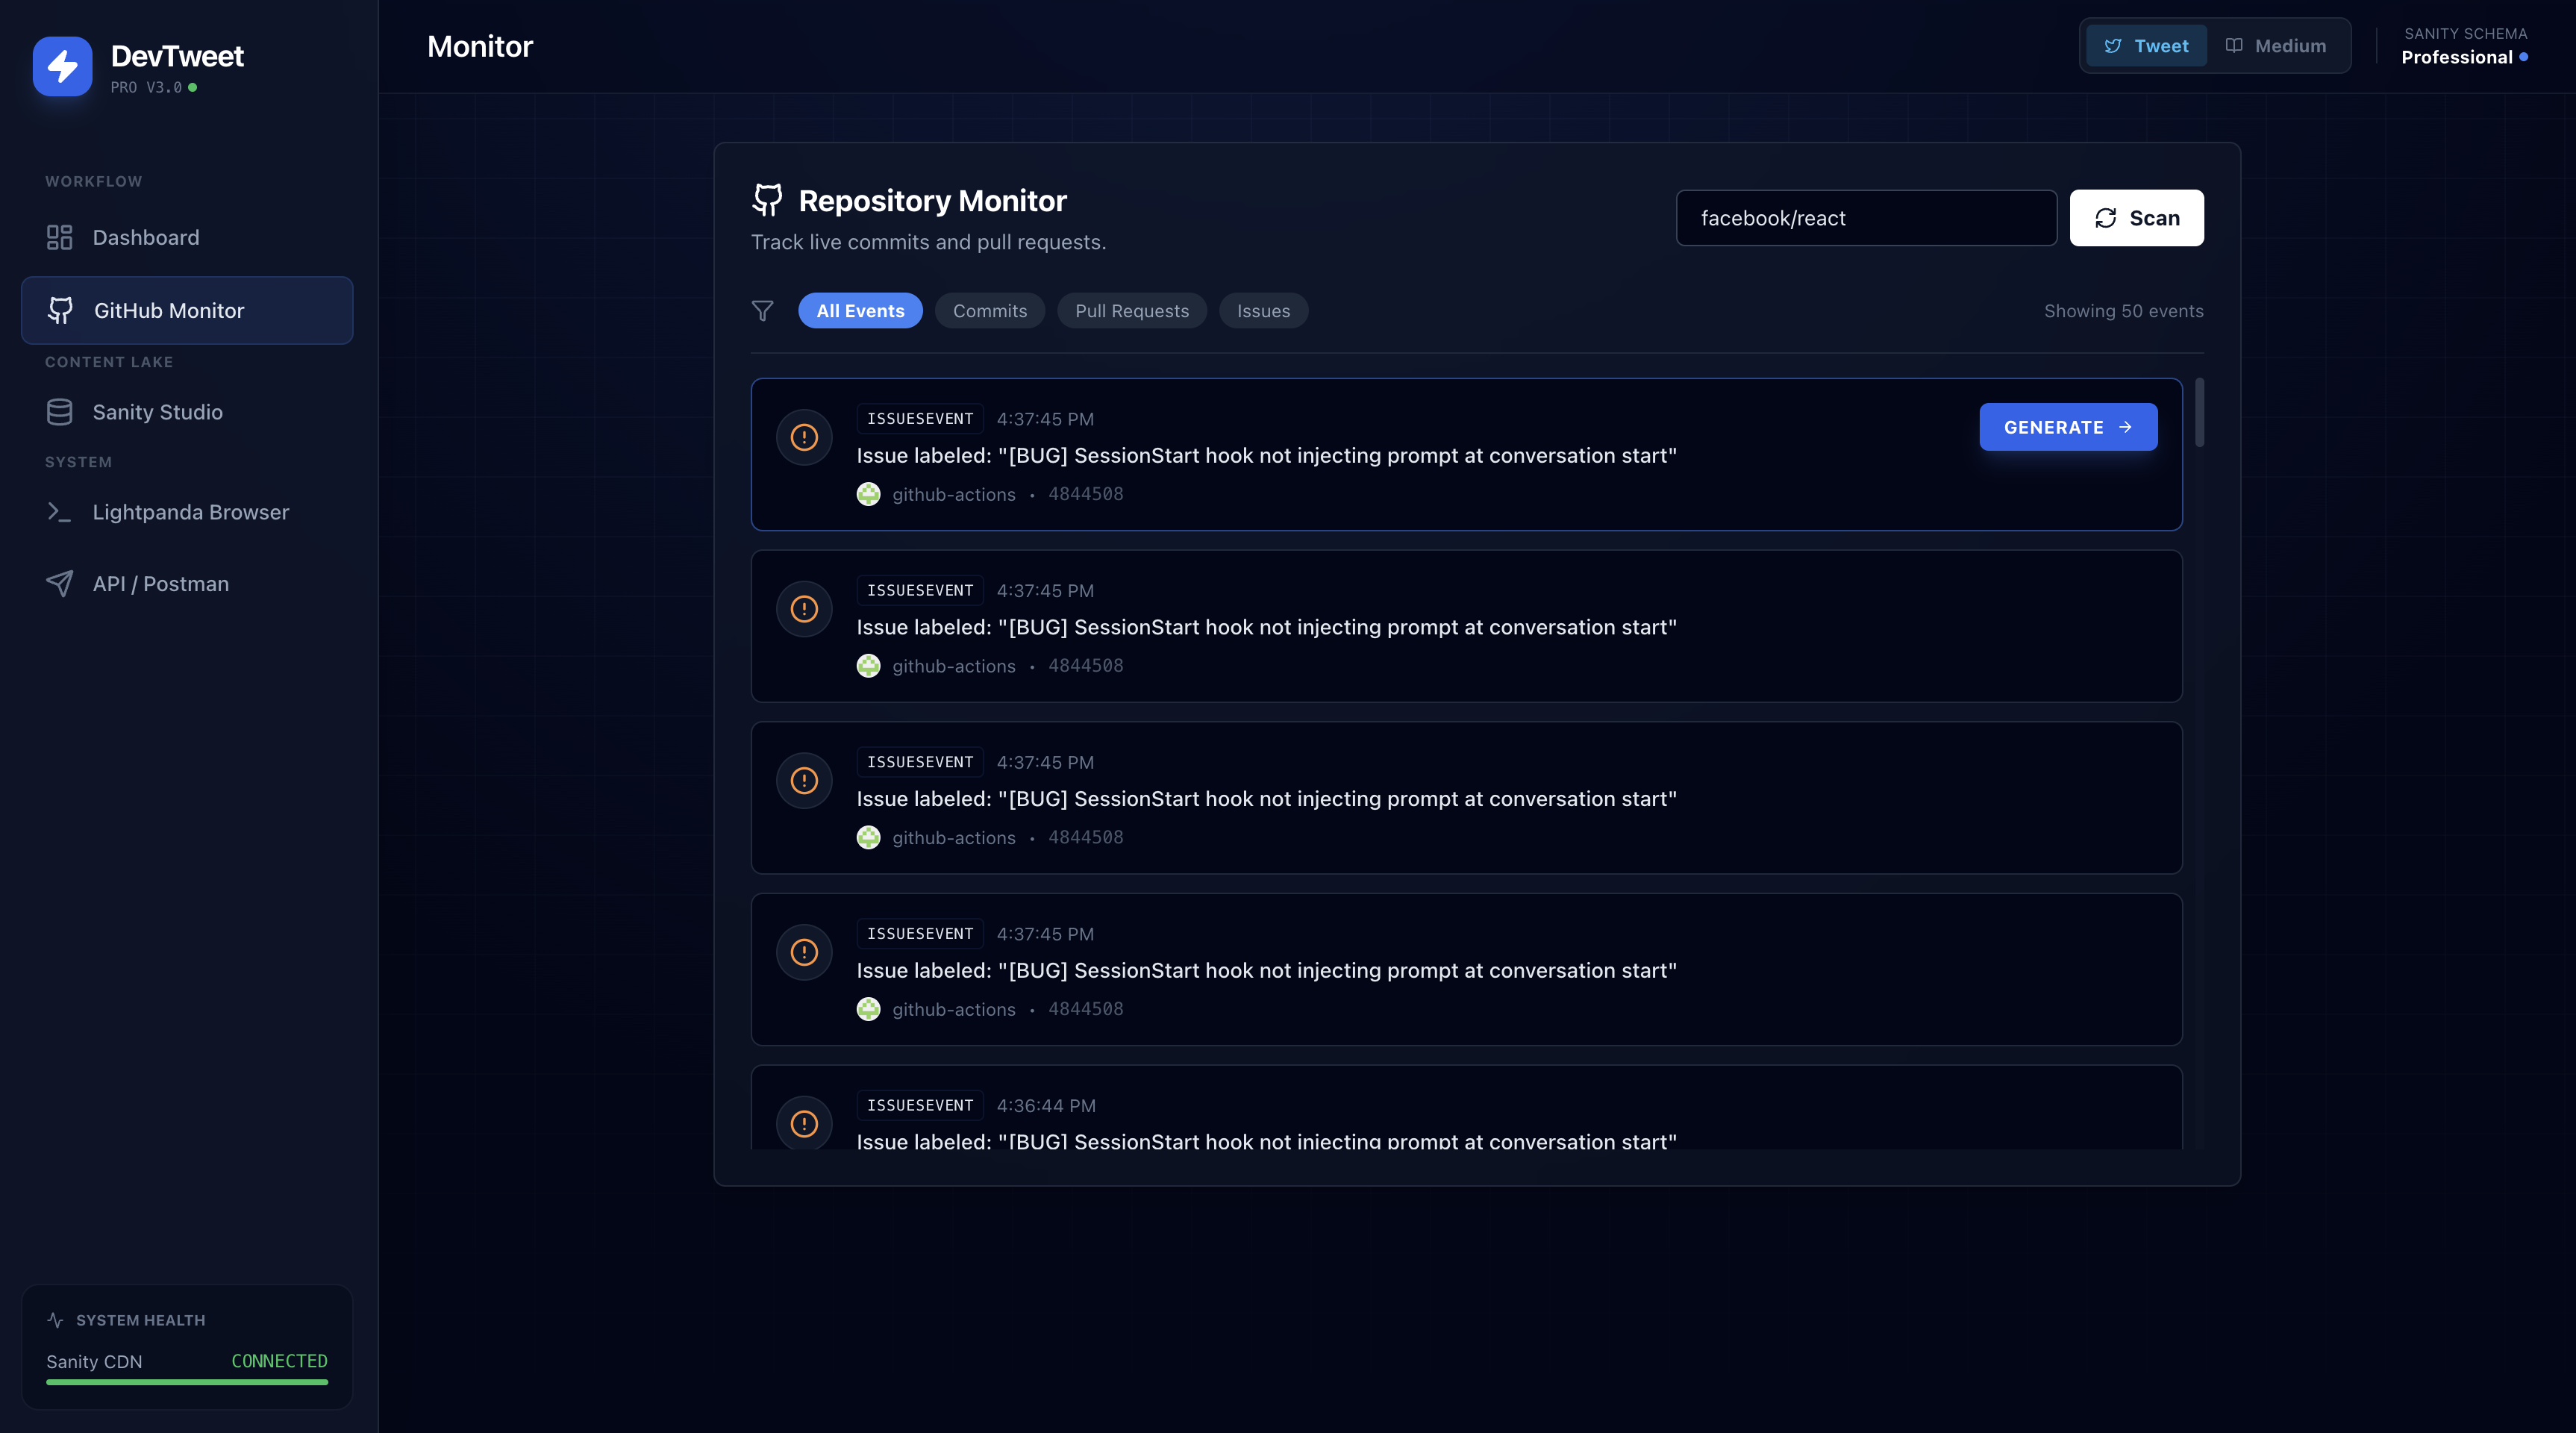
Task: Click the Lightpanda Browser terminal icon
Action: point(59,512)
